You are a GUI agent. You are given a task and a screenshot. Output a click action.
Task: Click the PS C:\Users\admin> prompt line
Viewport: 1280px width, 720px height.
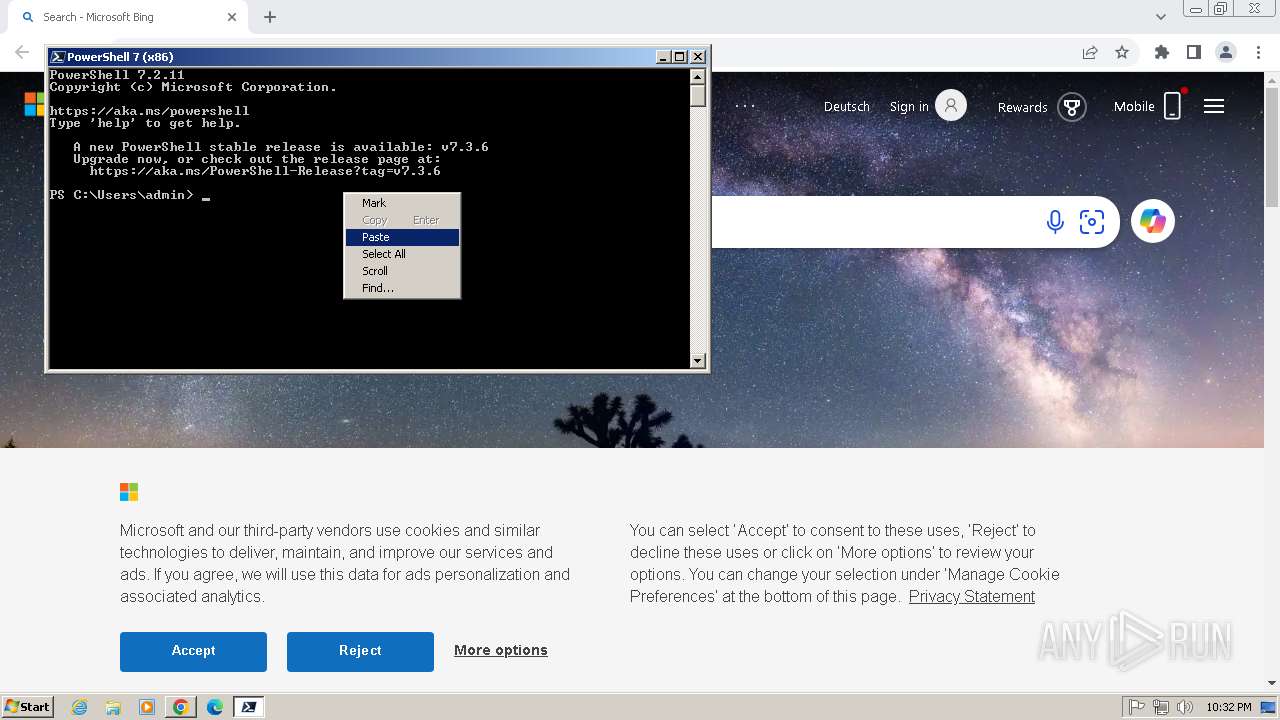(x=122, y=195)
